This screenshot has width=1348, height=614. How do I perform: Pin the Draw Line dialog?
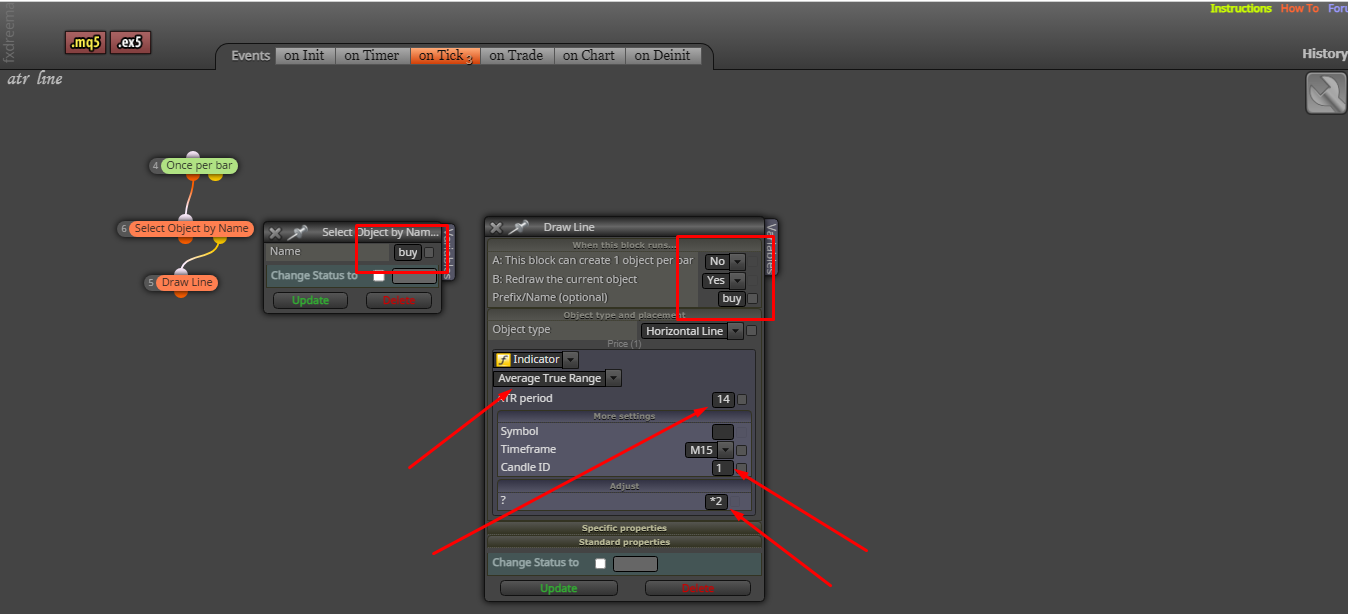[518, 227]
